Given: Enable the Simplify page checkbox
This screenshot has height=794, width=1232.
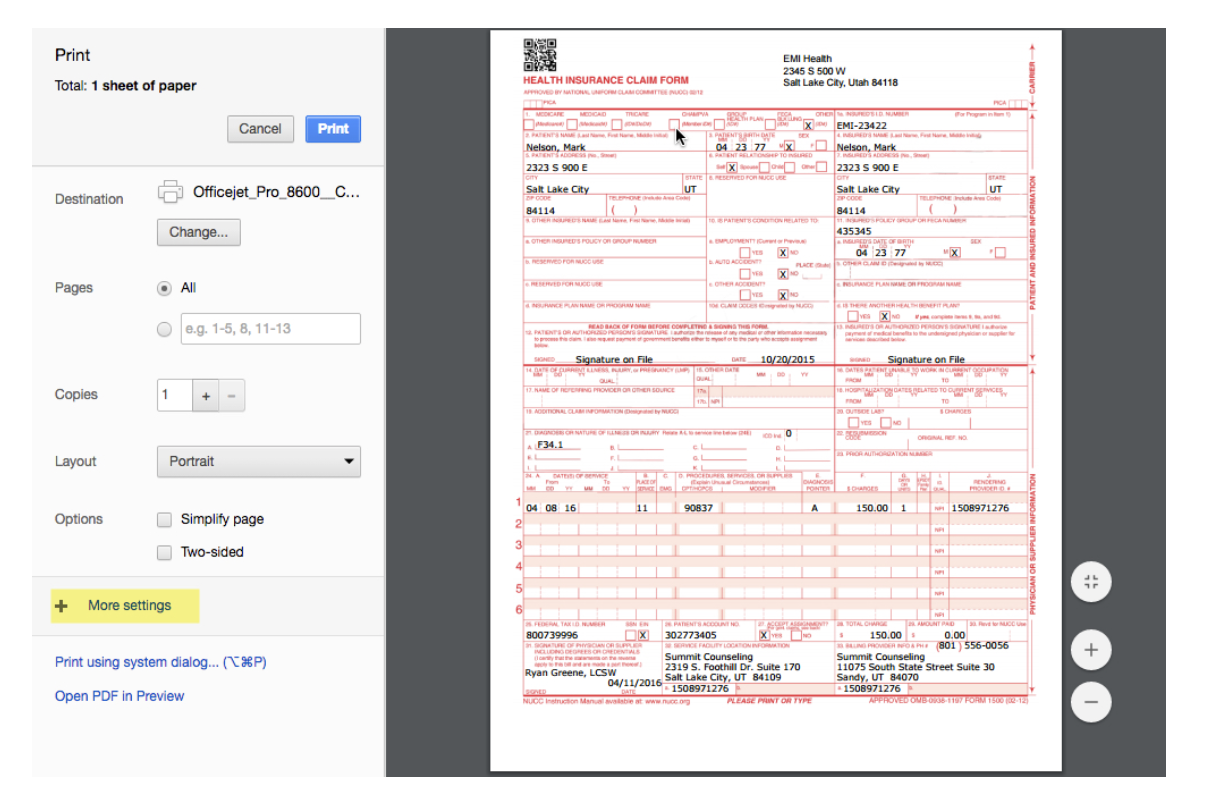Looking at the screenshot, I should 164,519.
